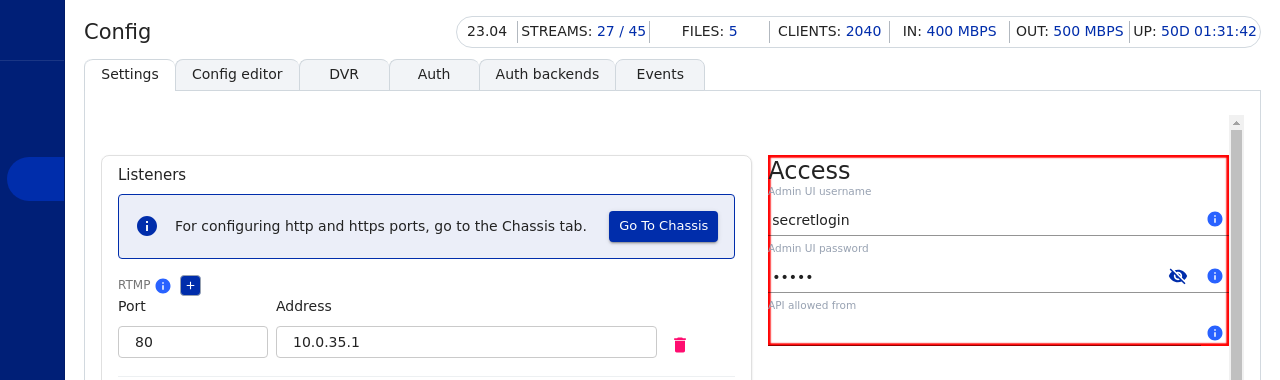
Task: Click info icon beside Admin UI username
Action: point(1215,219)
